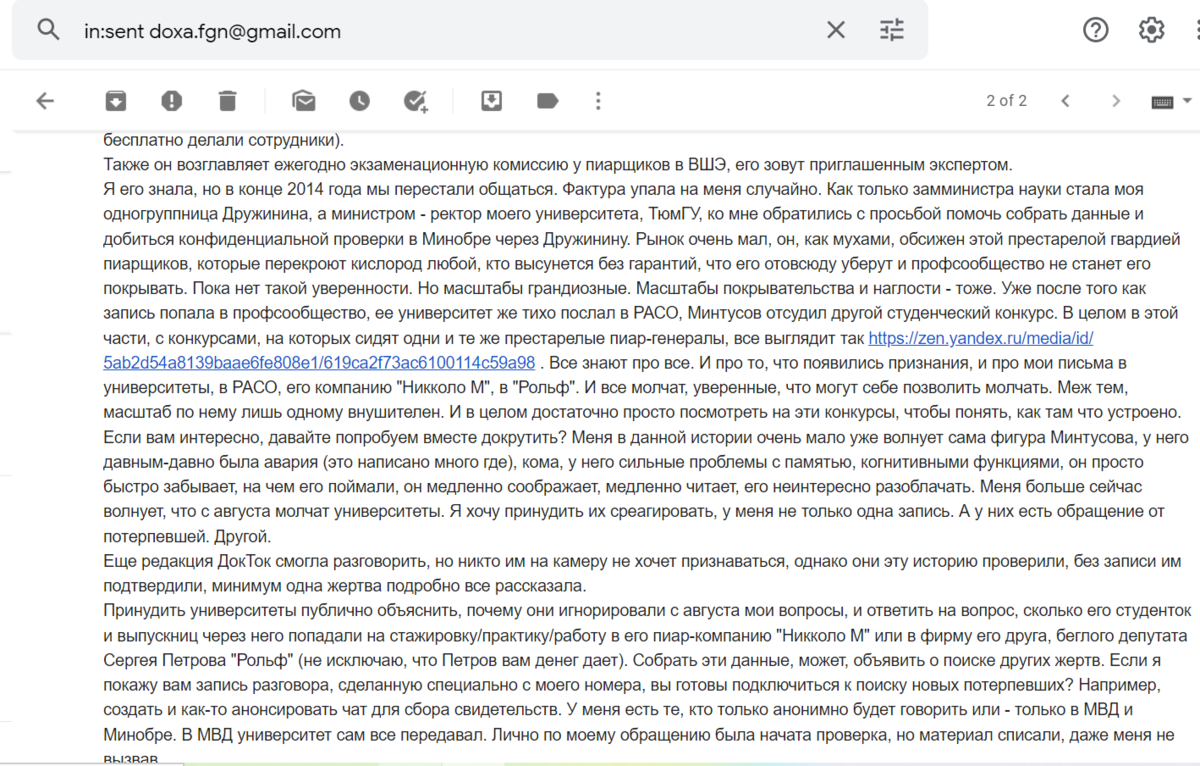Viewport: 1200px width, 766px height.
Task: Go to the older conversation arrow
Action: 1117,100
